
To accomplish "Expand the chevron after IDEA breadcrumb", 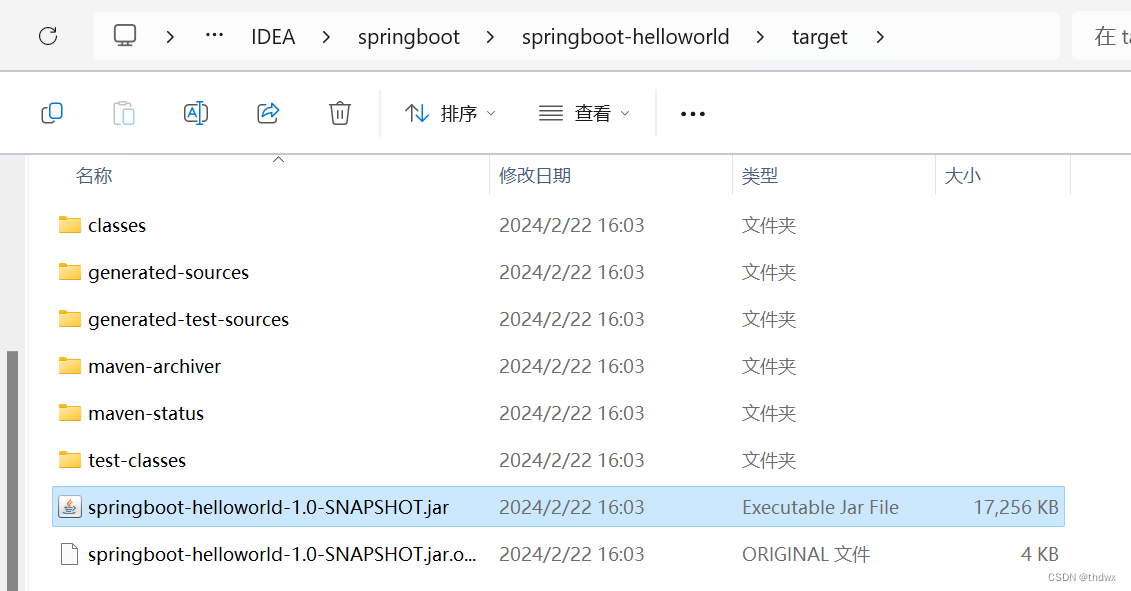I will [326, 37].
